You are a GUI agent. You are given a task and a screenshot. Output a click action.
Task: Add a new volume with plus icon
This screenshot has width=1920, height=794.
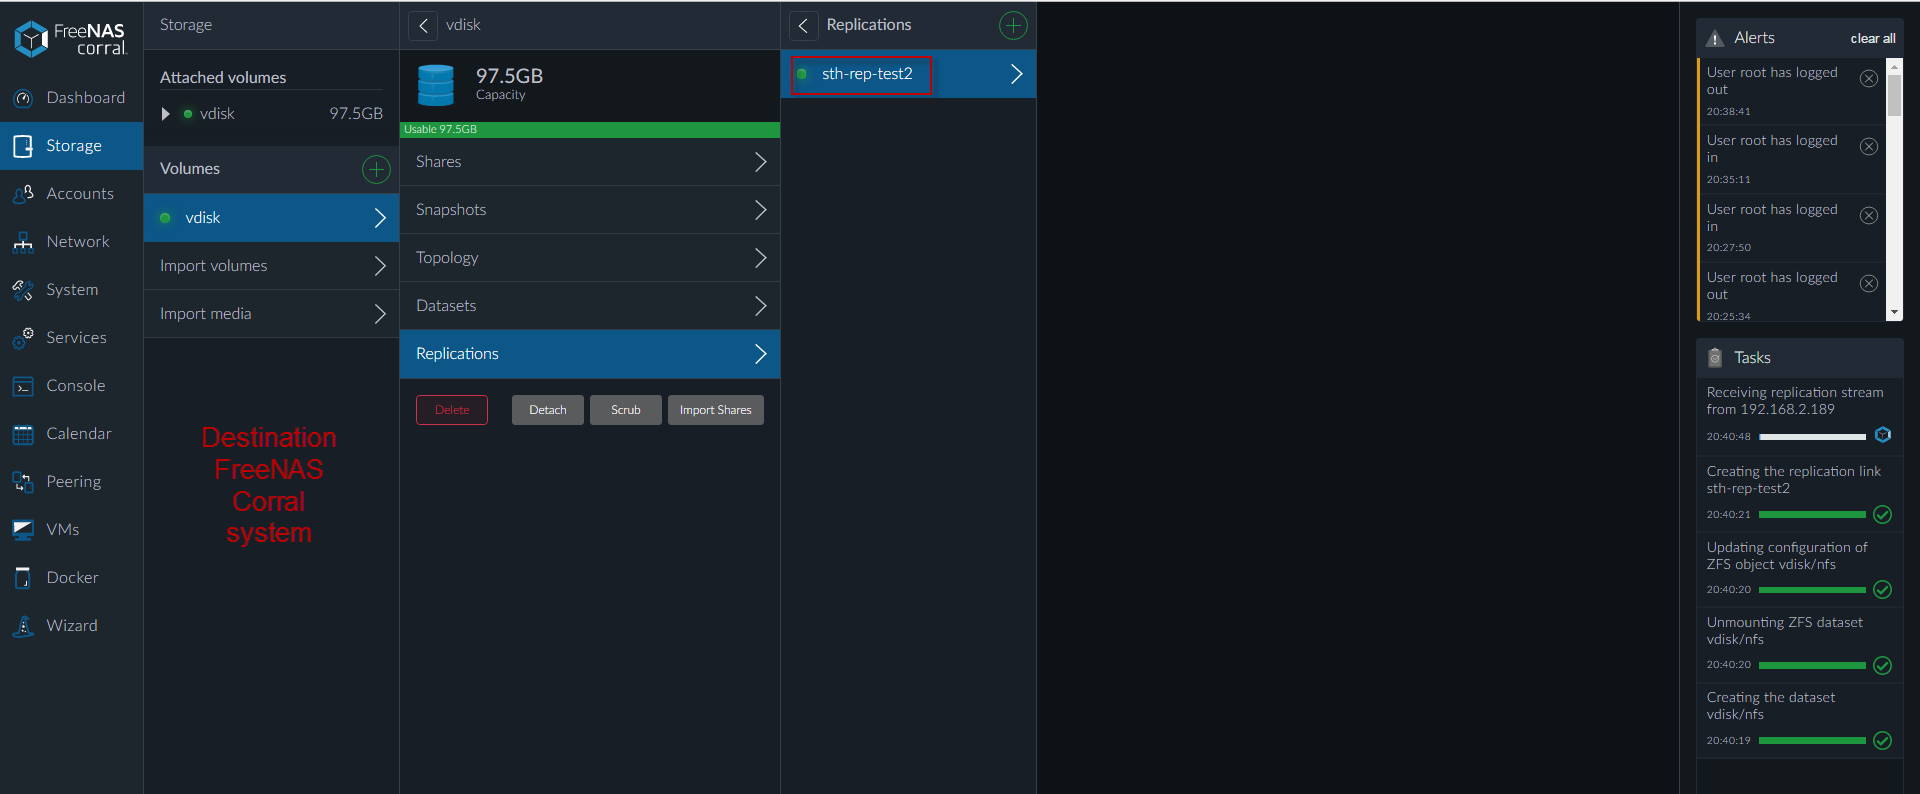click(376, 169)
